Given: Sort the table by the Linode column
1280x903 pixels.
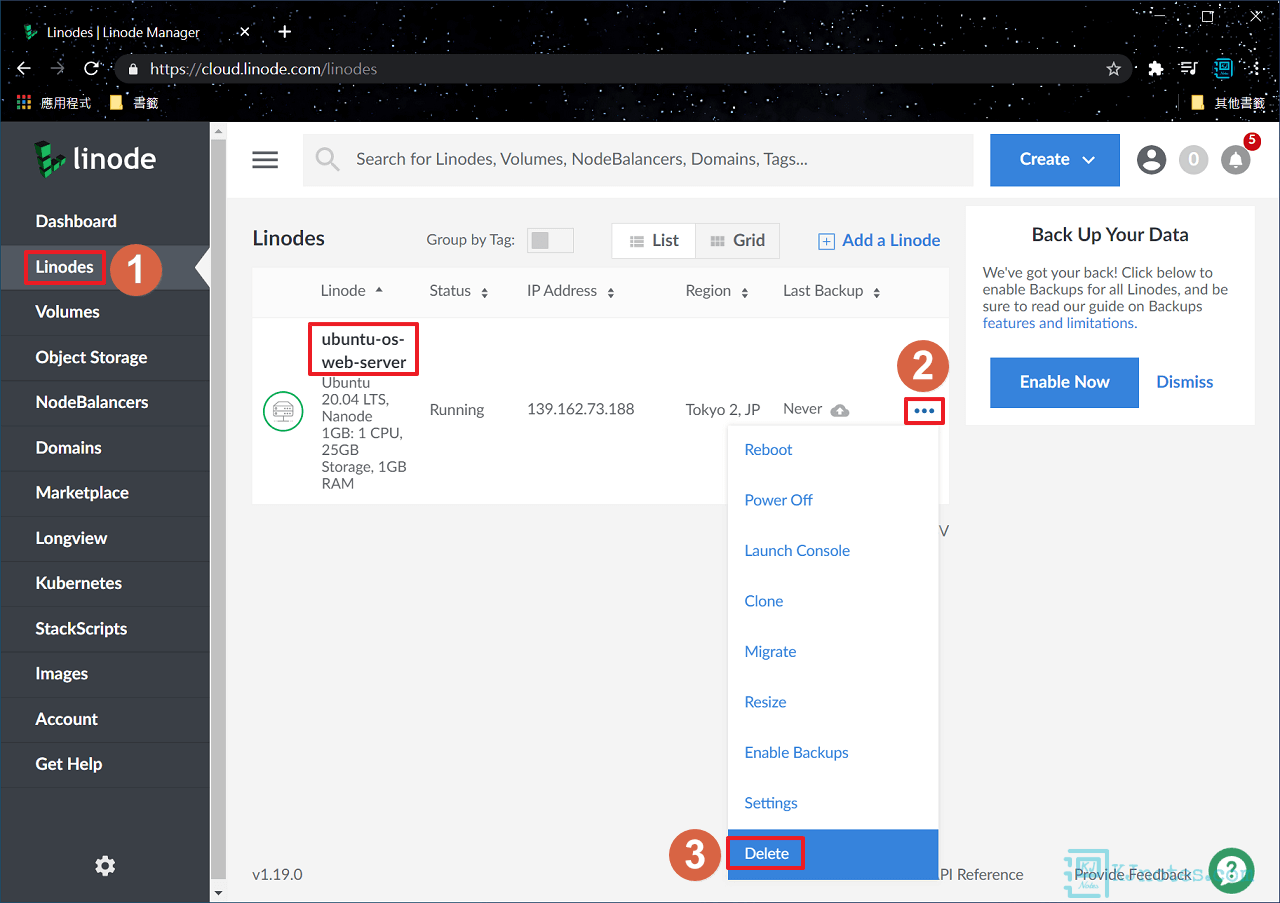Looking at the screenshot, I should [351, 291].
